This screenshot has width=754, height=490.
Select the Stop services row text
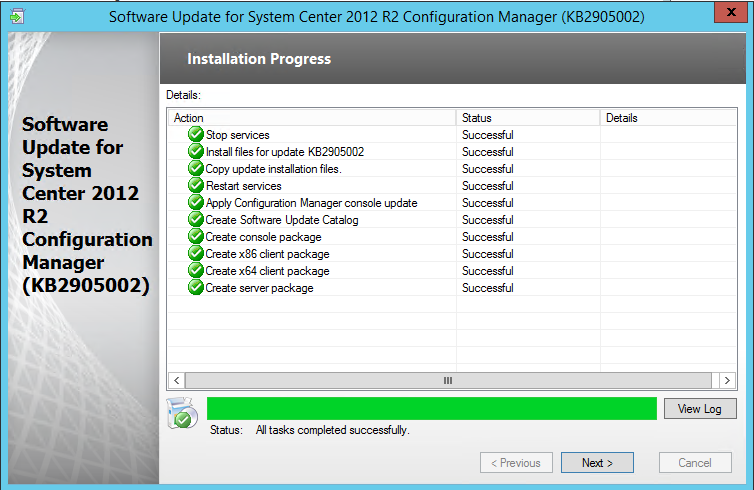click(238, 135)
